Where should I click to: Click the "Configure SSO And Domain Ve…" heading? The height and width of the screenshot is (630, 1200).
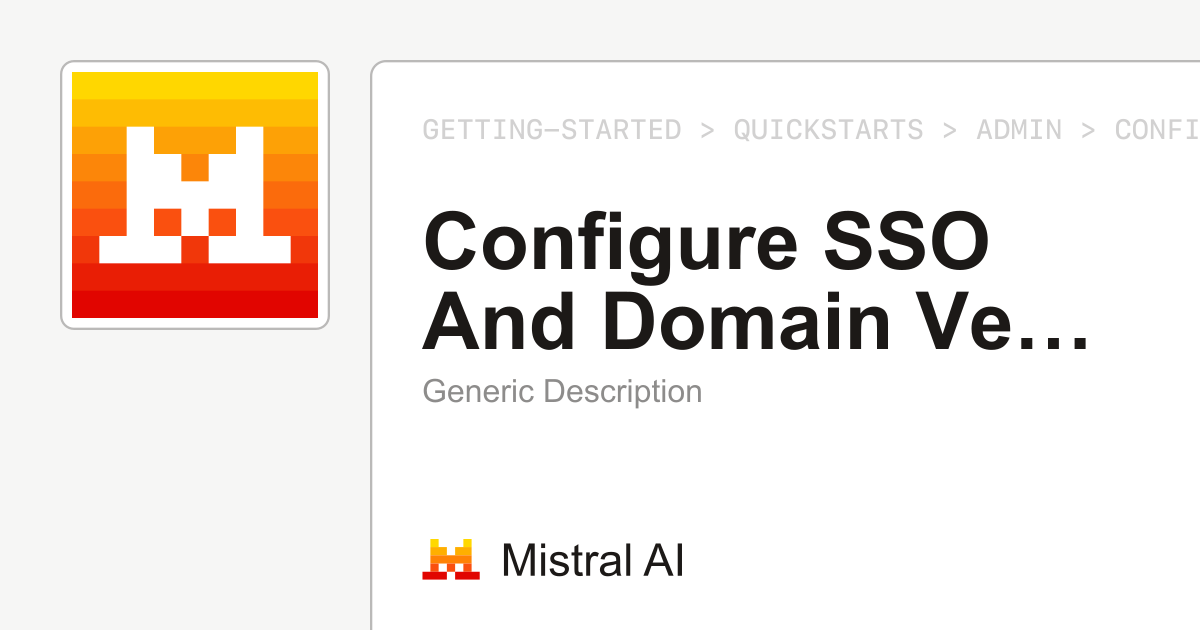click(x=756, y=282)
